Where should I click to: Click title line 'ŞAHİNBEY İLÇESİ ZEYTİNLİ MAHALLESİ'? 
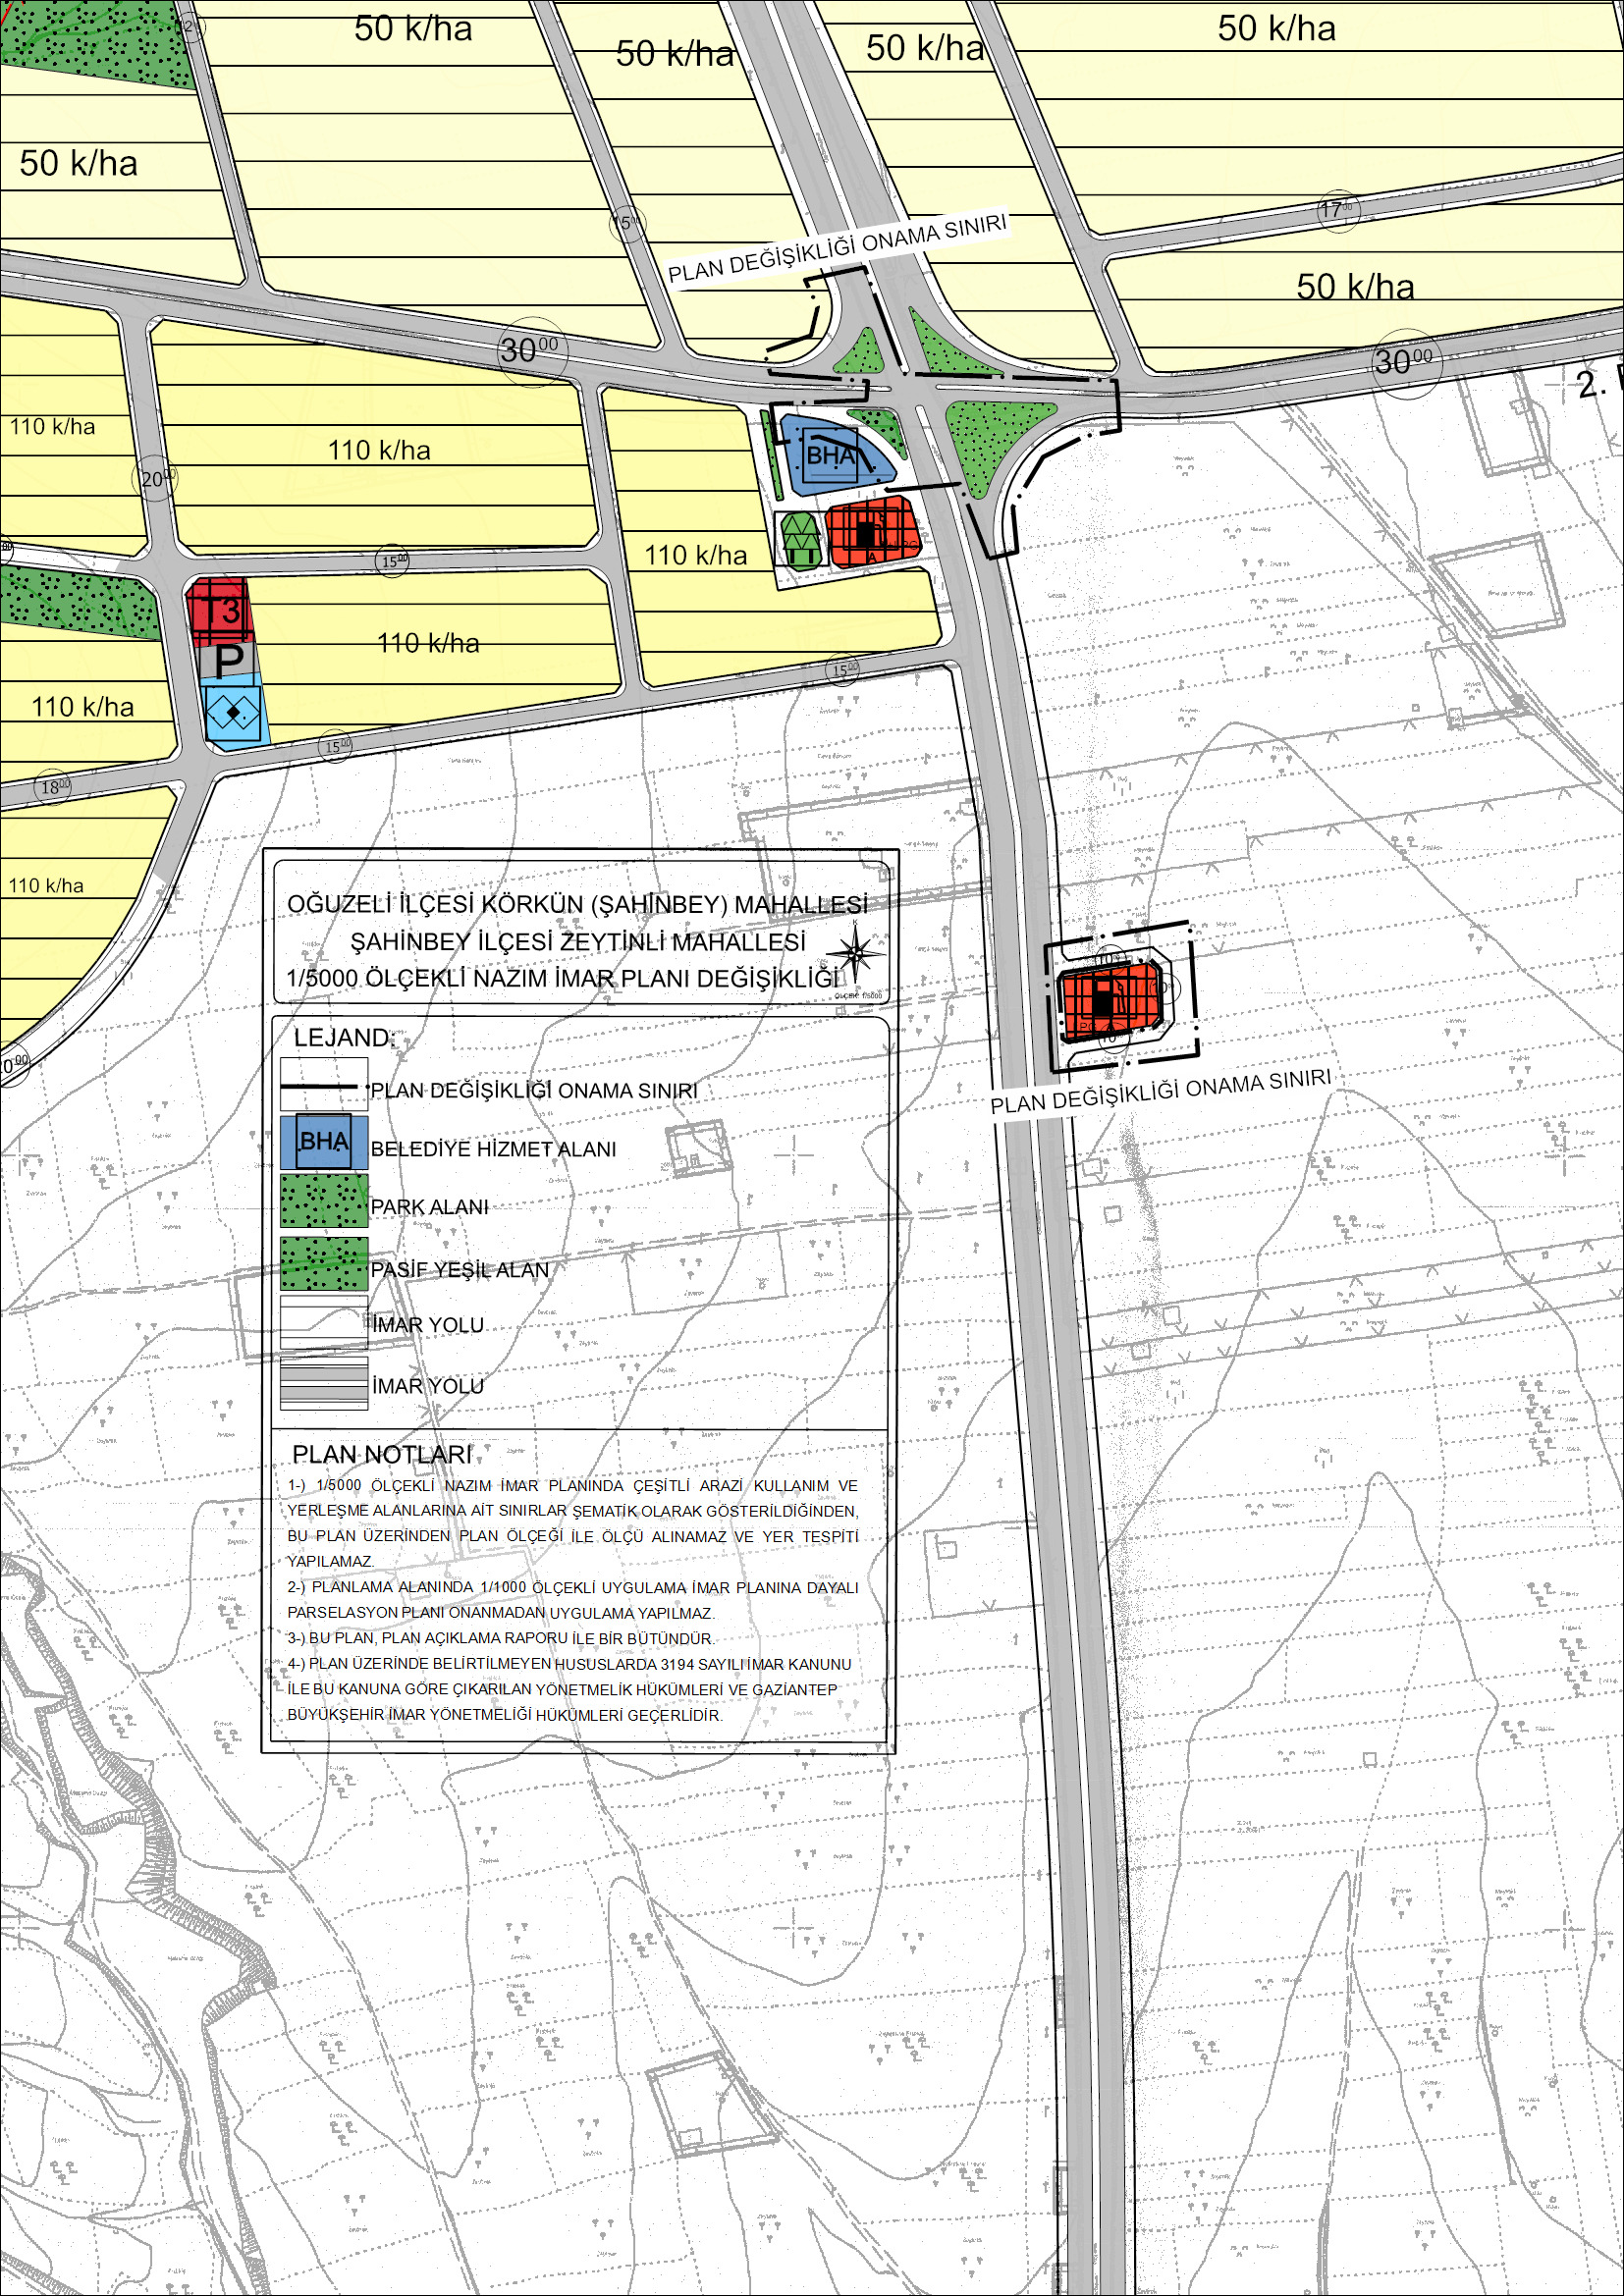coord(578,942)
